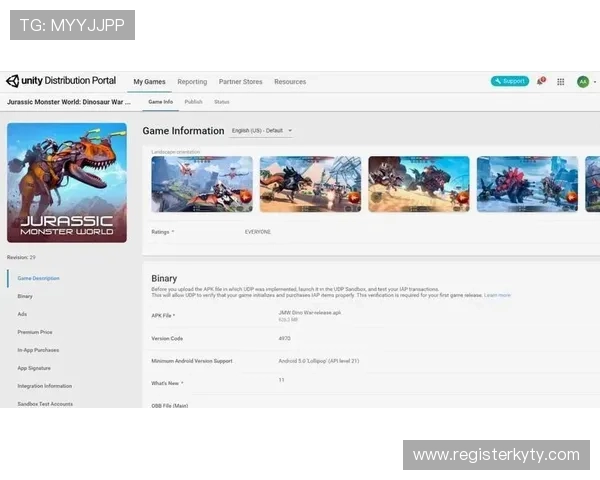Open the English (US) language dropdown
This screenshot has height=480, width=600.
point(261,131)
